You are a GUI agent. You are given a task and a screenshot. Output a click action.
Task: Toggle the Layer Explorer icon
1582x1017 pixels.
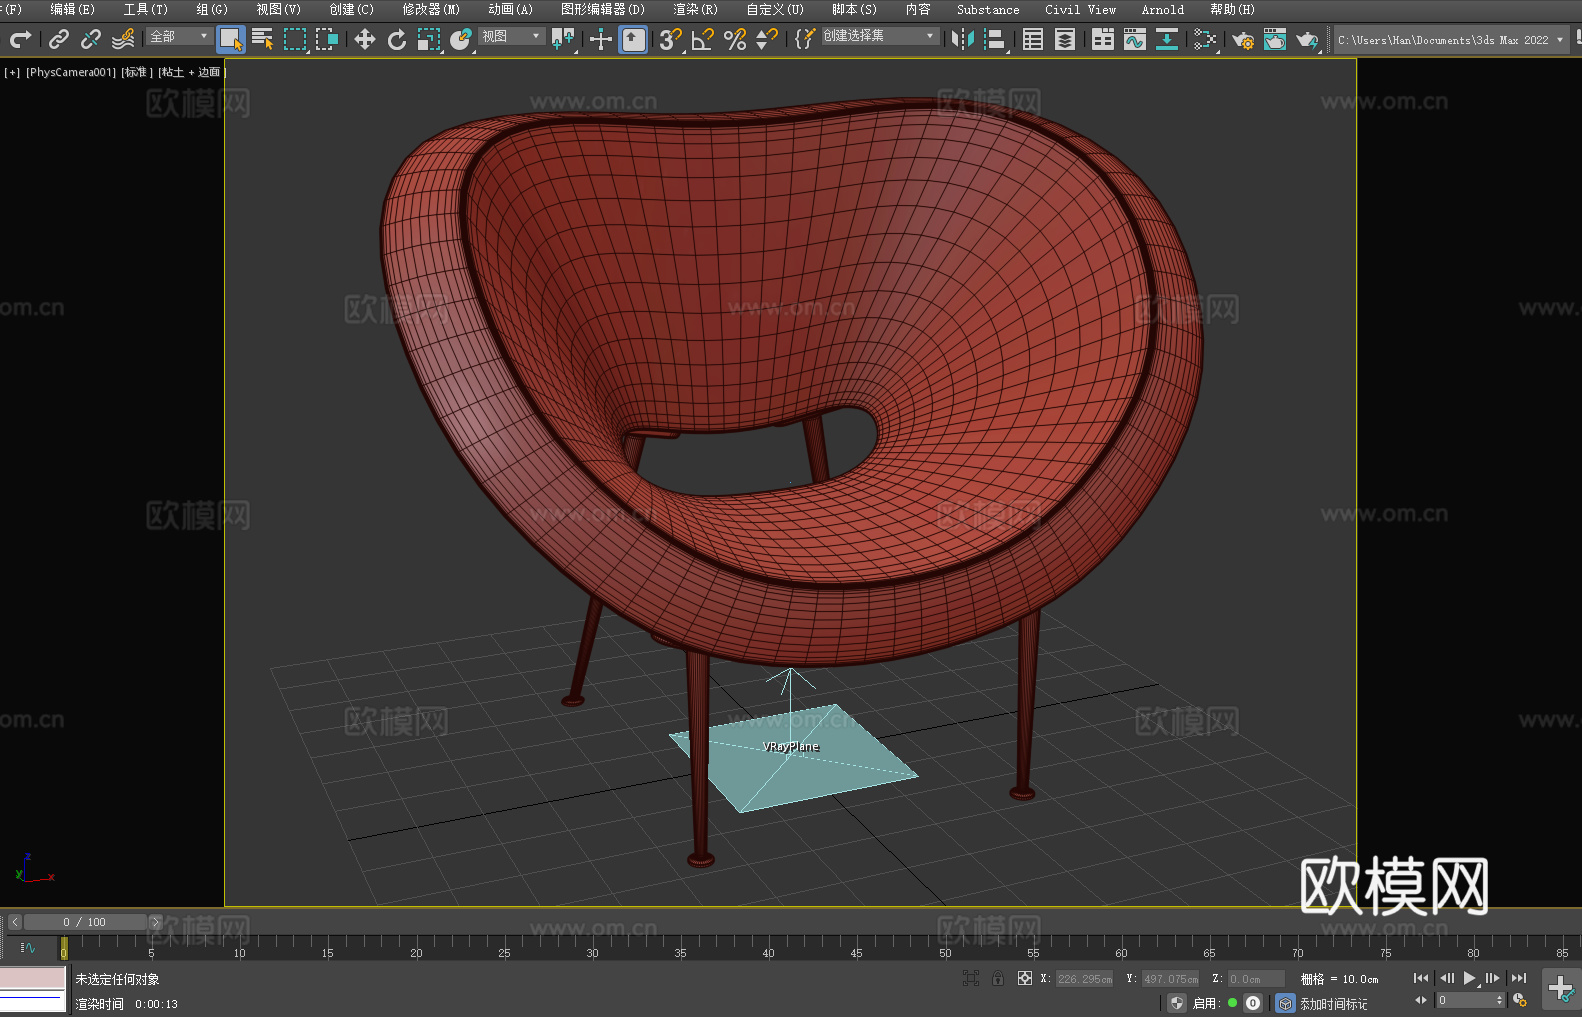click(x=1065, y=39)
